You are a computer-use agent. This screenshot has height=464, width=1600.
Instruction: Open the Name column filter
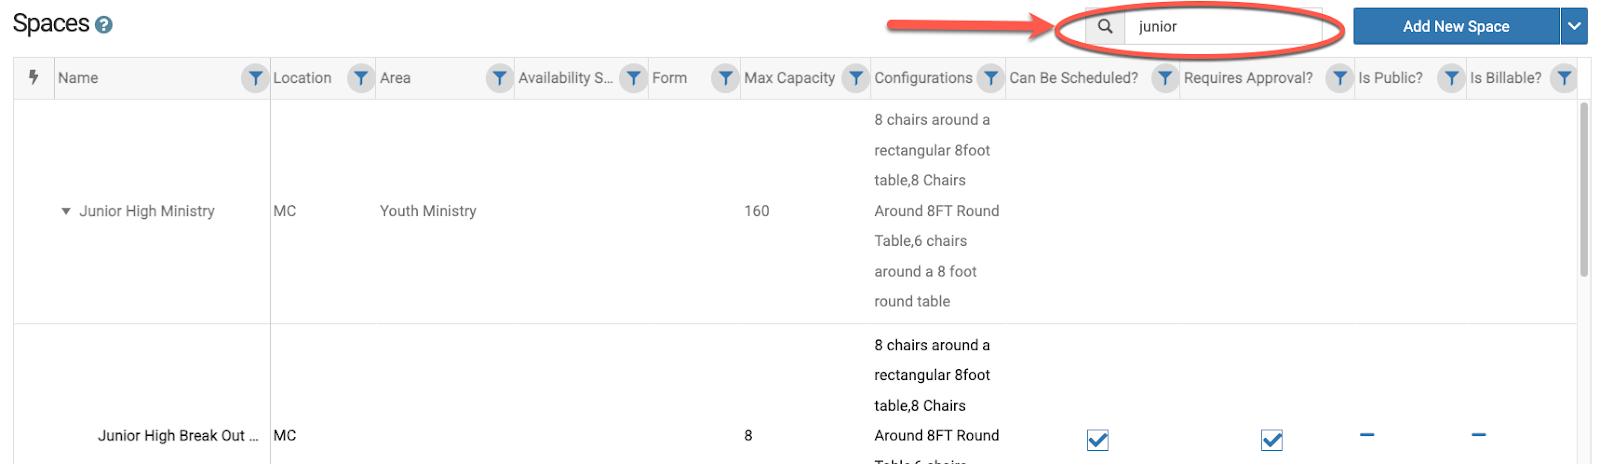point(255,78)
